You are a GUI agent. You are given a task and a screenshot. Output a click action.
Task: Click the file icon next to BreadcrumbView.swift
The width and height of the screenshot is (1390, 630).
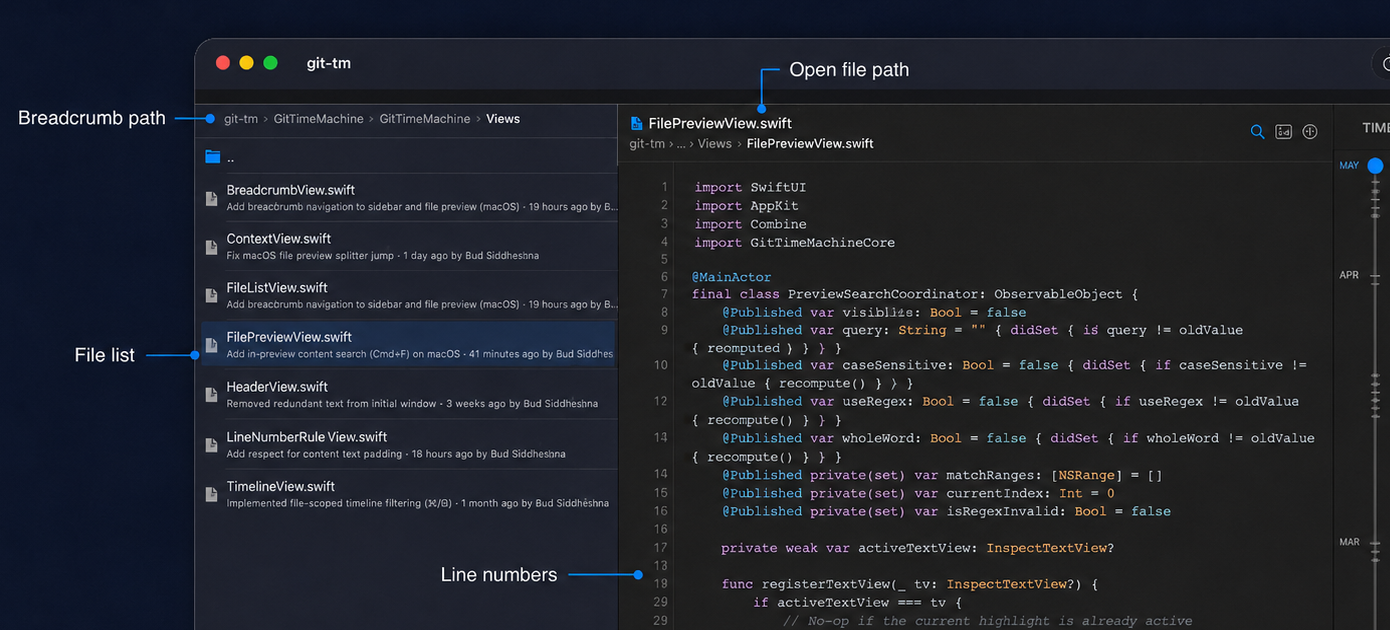point(211,198)
